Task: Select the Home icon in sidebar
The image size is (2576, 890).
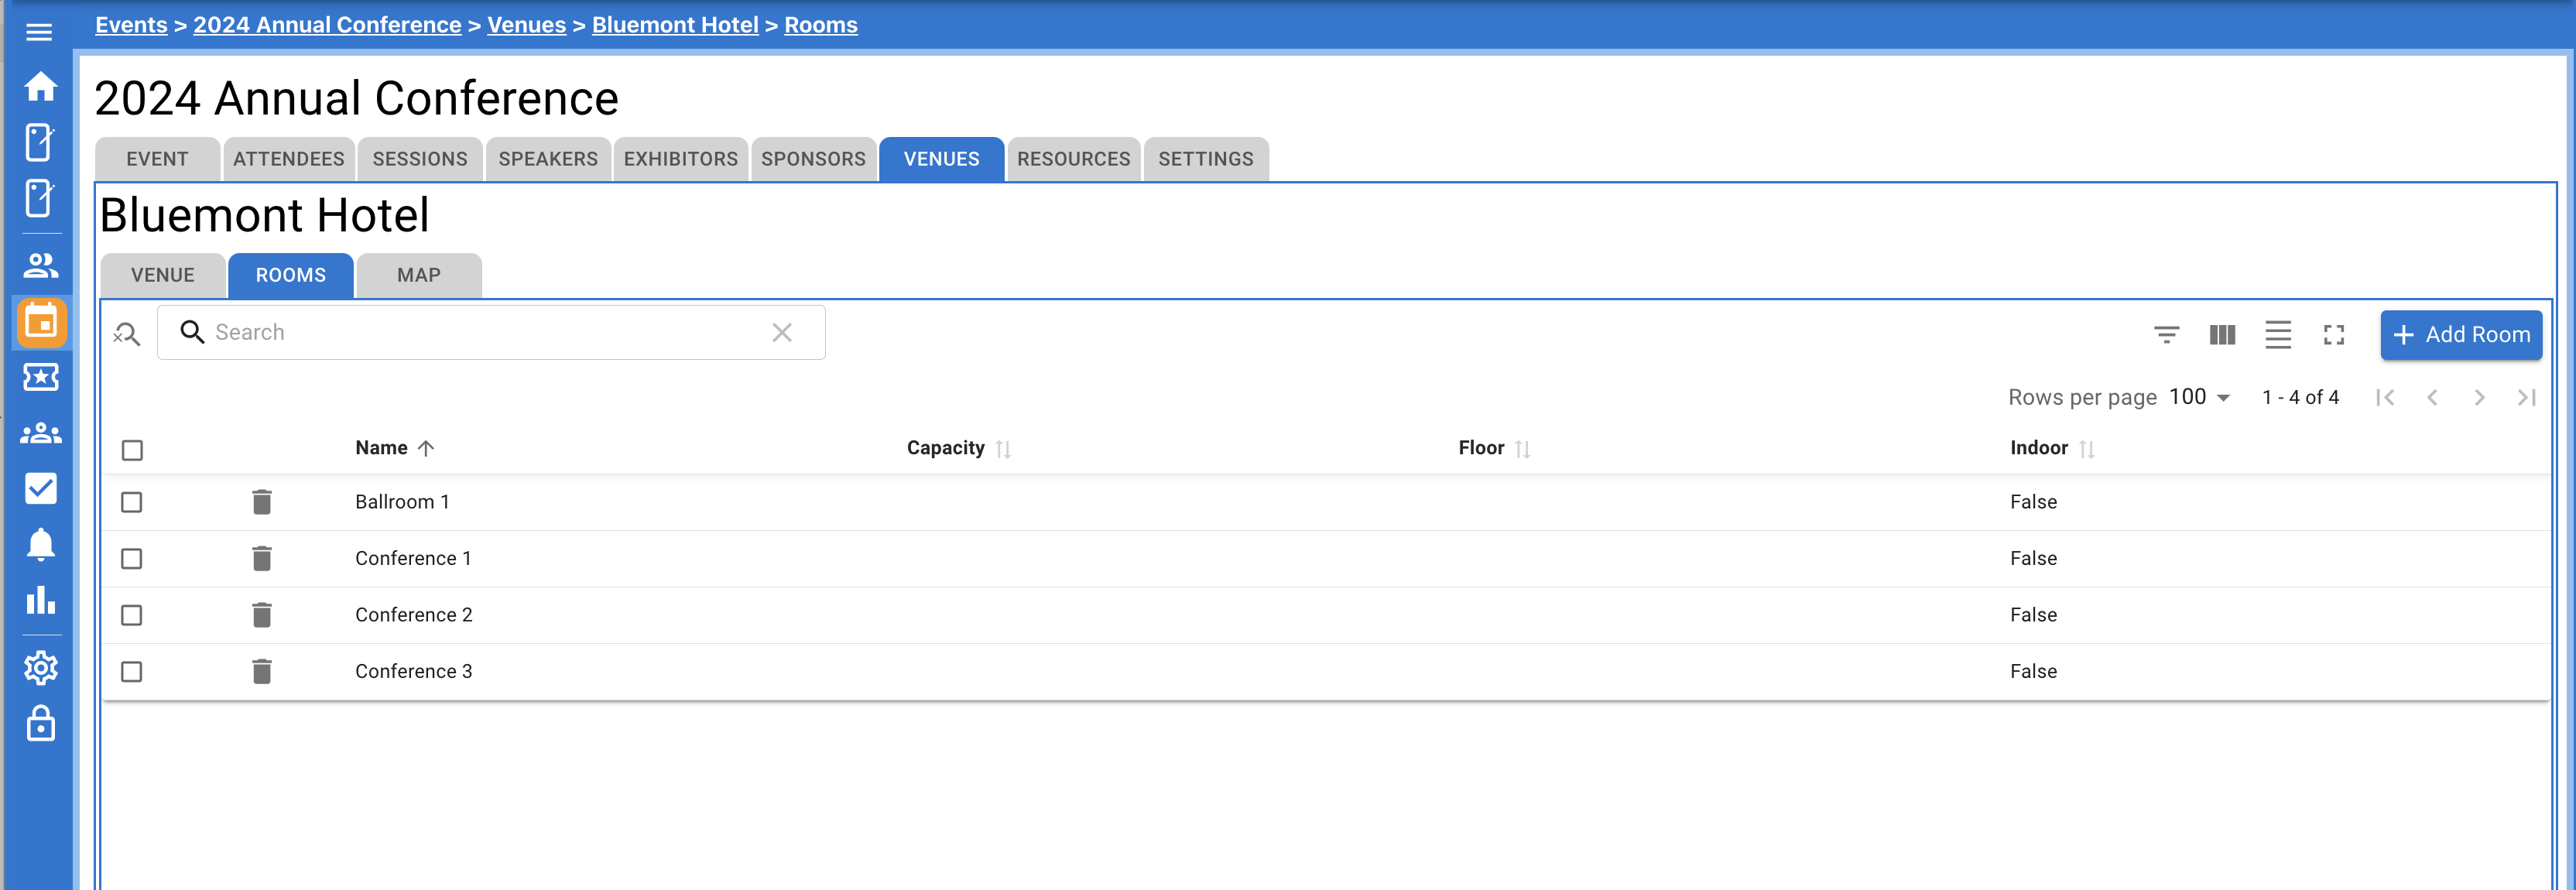Action: coord(40,87)
